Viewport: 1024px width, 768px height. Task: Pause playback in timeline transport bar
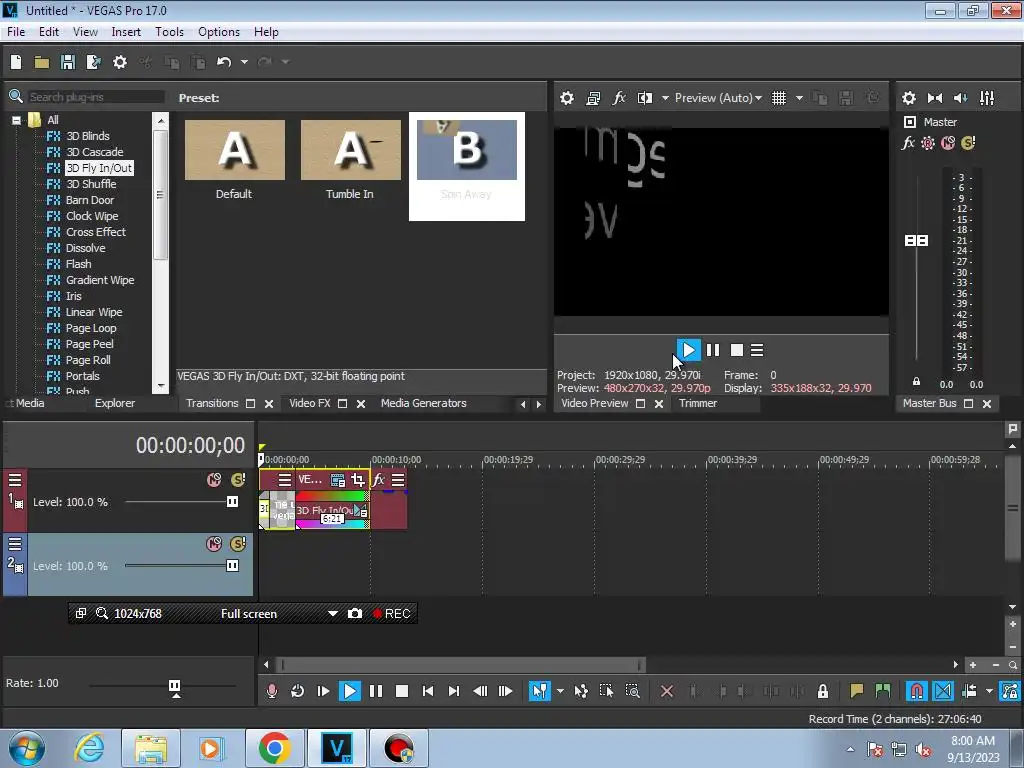[x=376, y=691]
